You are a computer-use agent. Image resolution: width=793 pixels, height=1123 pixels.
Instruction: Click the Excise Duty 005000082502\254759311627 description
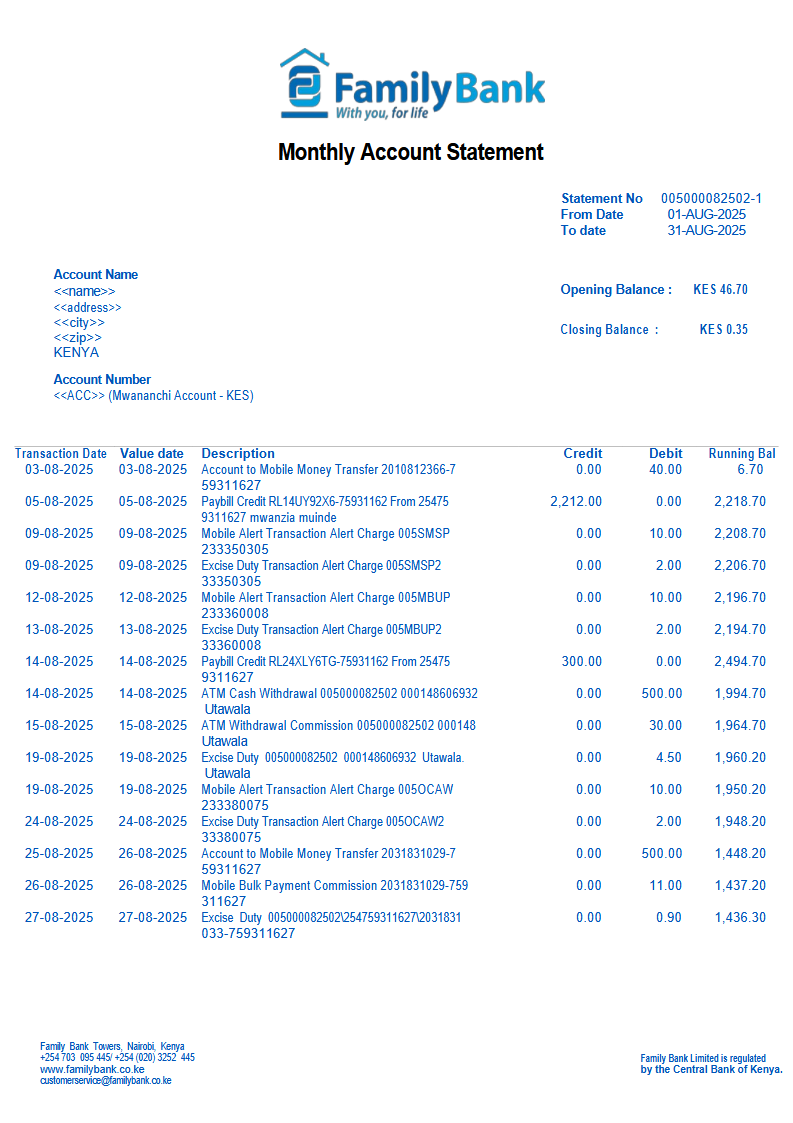(x=331, y=925)
